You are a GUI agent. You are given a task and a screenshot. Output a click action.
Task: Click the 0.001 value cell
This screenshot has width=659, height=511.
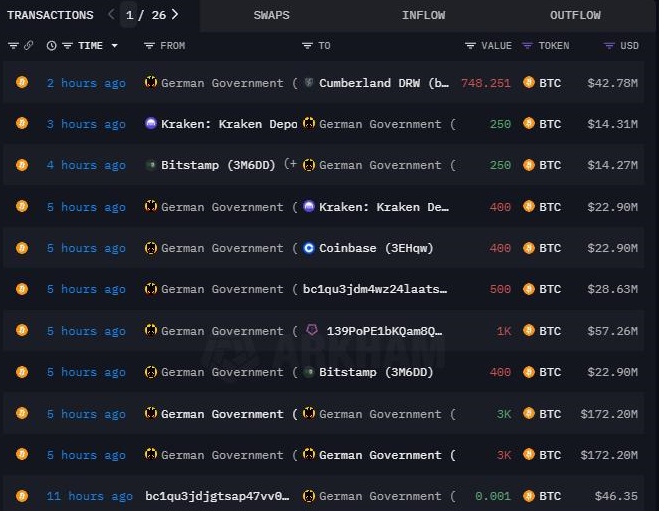tap(493, 496)
